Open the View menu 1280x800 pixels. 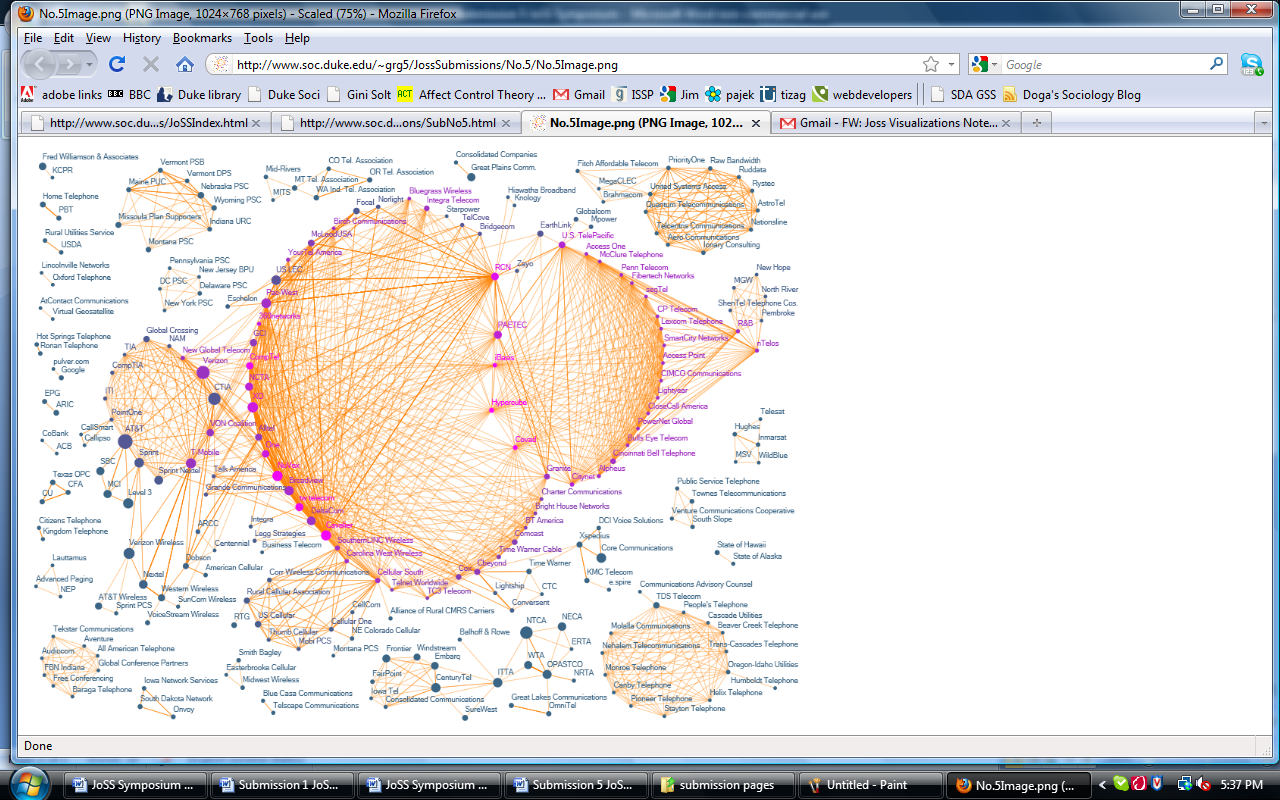tap(98, 38)
